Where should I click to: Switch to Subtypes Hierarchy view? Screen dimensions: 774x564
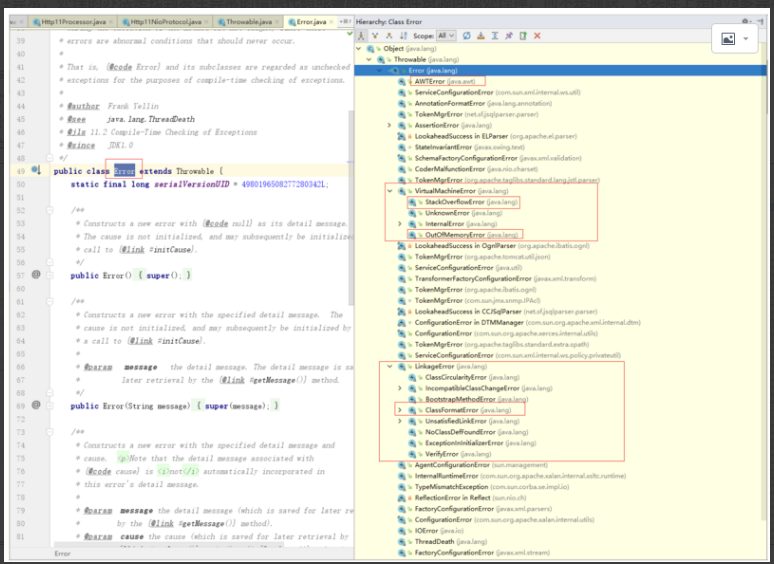pyautogui.click(x=389, y=36)
